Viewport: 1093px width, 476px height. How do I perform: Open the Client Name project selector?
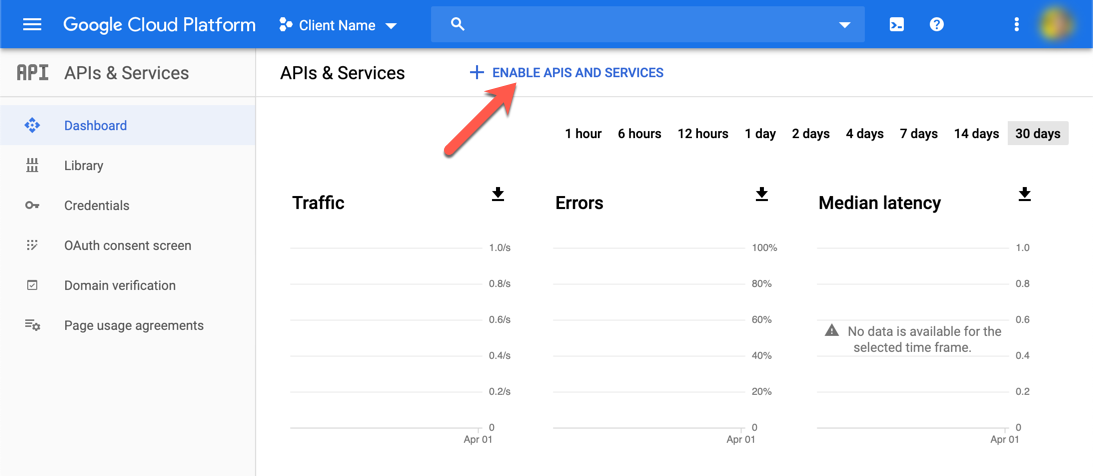click(x=337, y=25)
